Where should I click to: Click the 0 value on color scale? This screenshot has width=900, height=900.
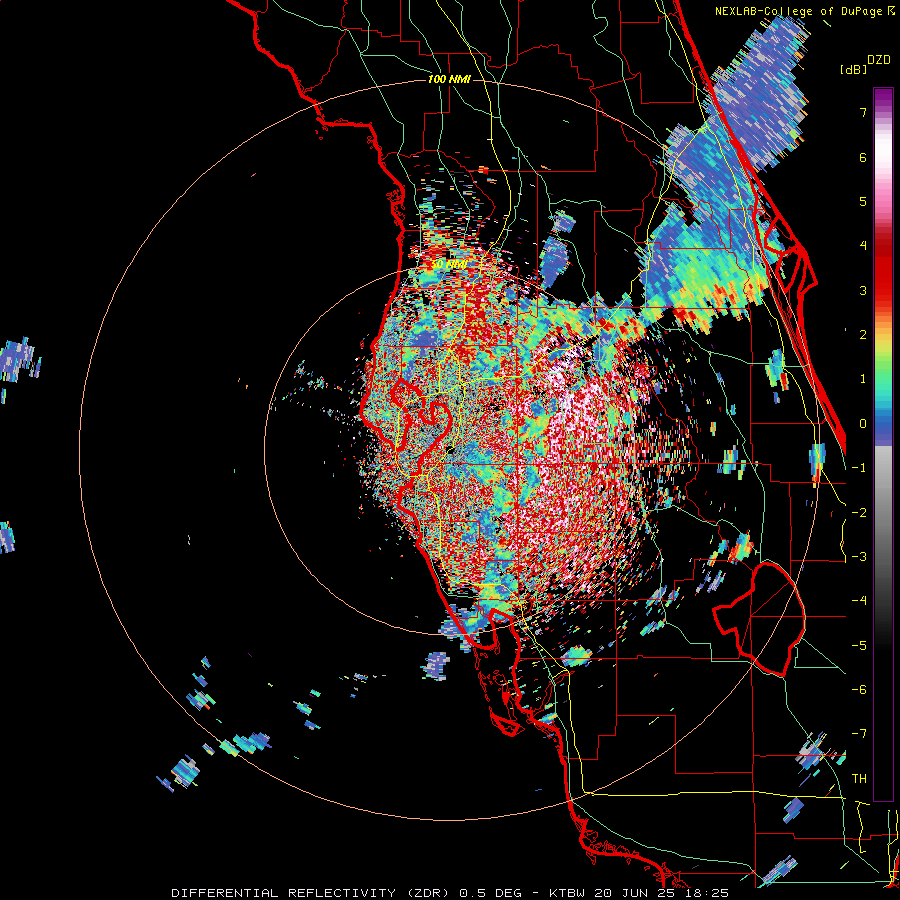click(863, 424)
